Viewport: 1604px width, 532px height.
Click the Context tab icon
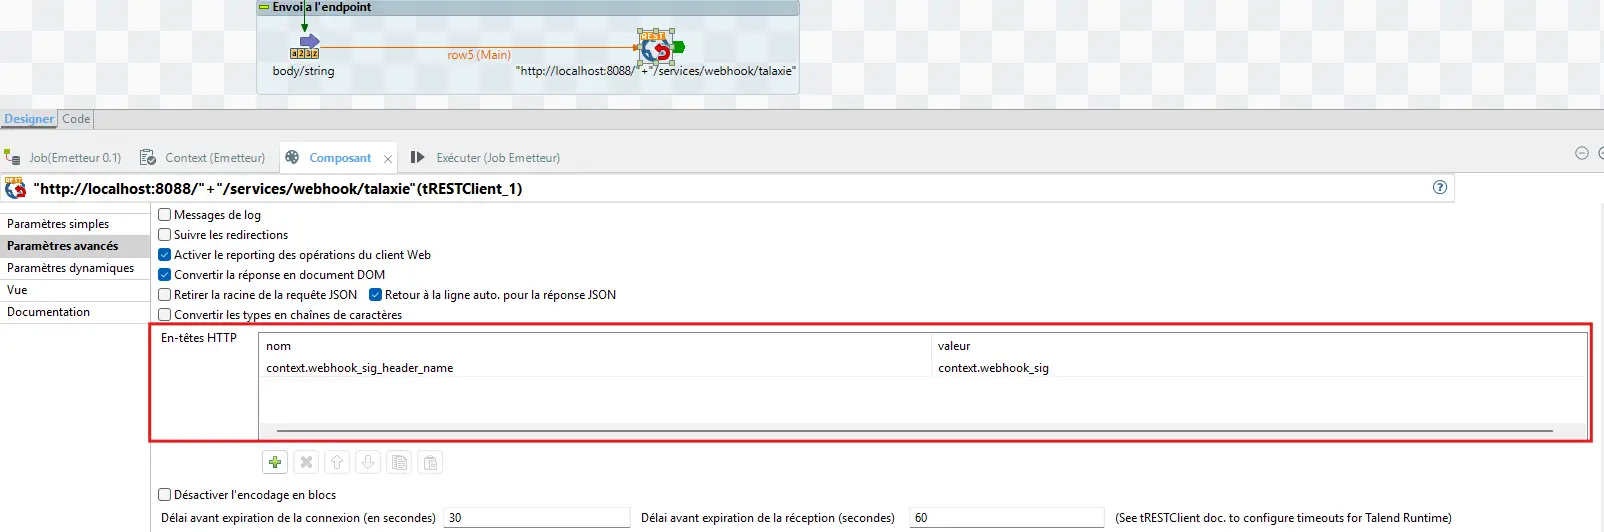(148, 157)
